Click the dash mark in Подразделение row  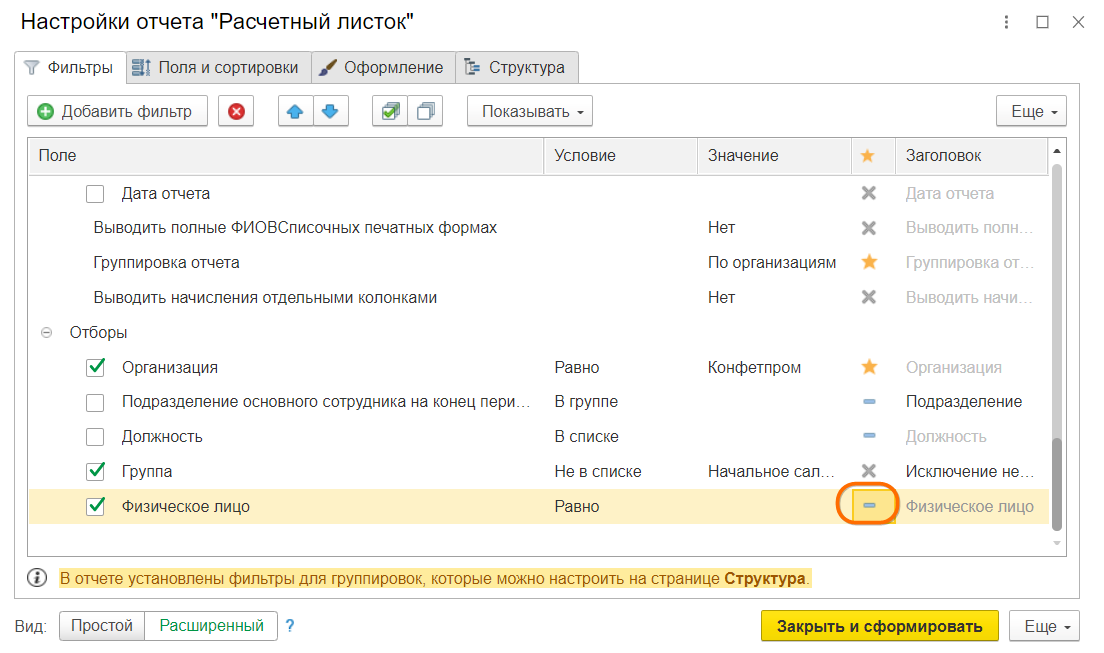coord(869,402)
